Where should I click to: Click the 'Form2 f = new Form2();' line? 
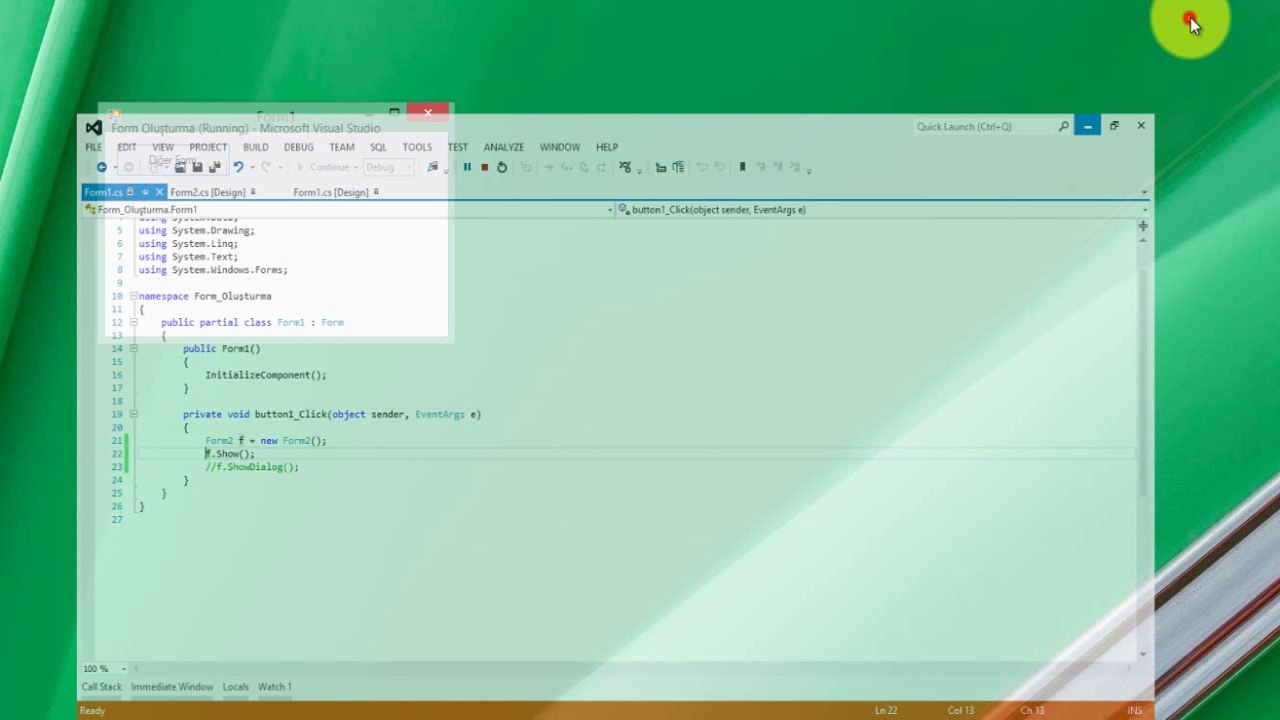click(x=265, y=441)
